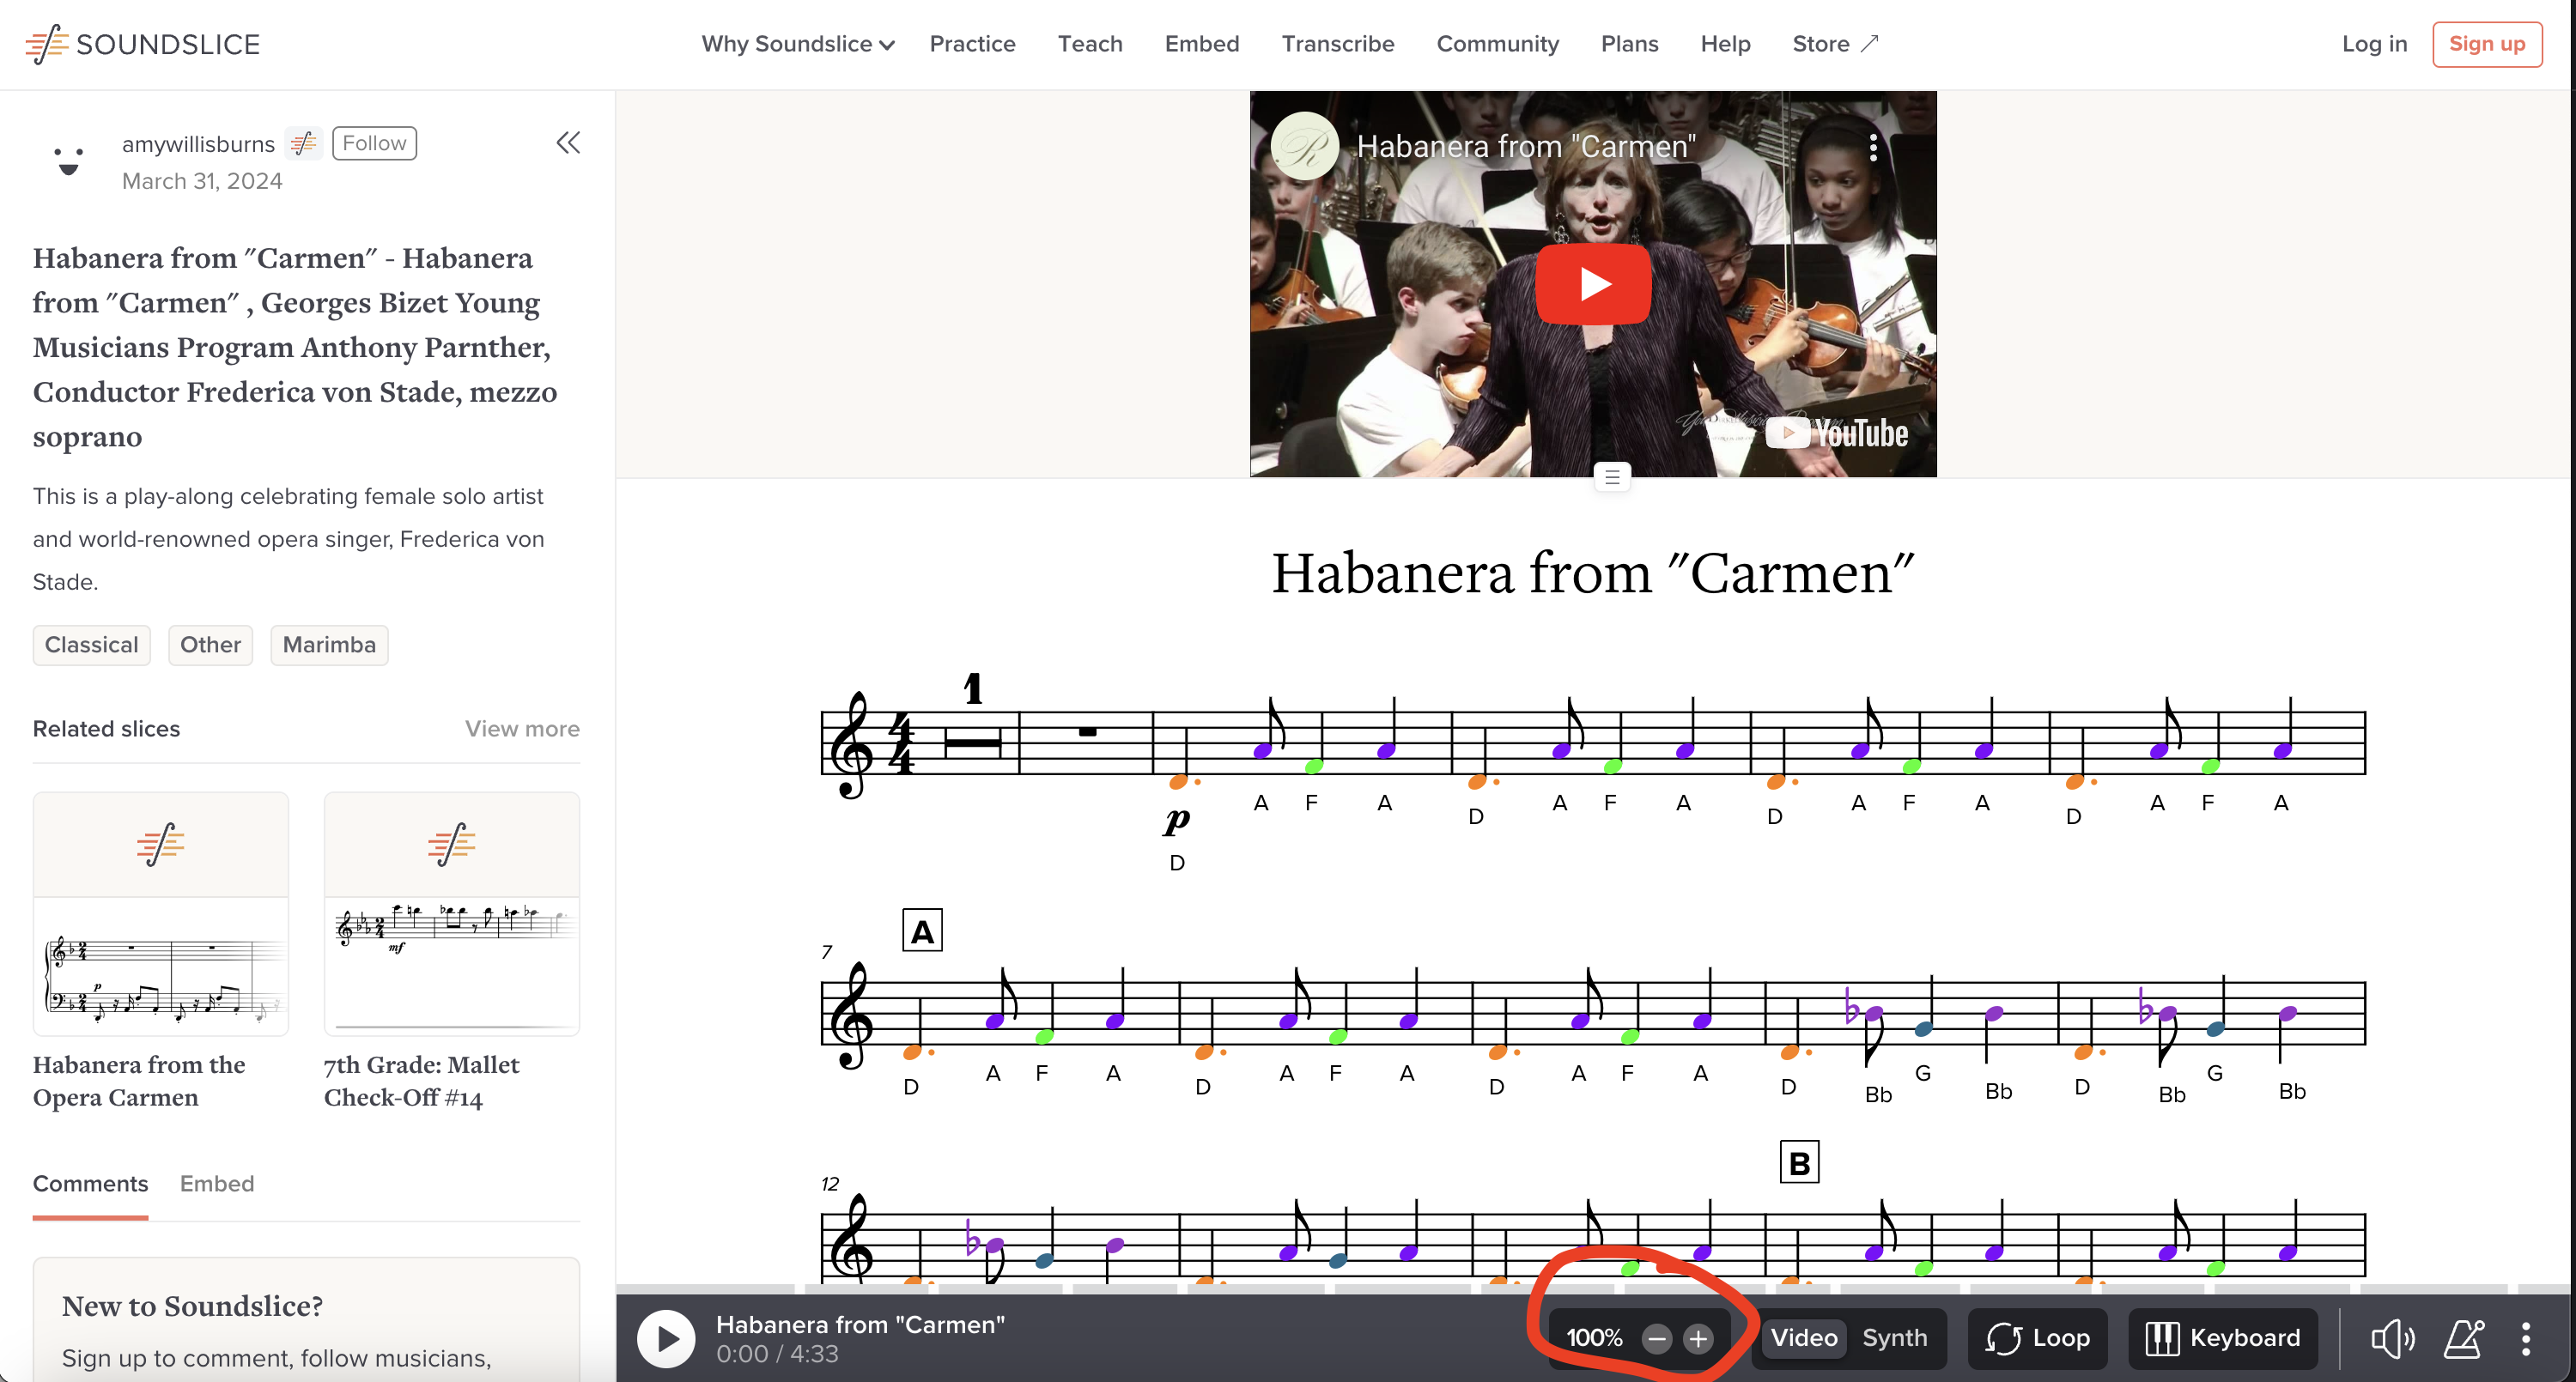
Task: Decrease playback speed with minus icon
Action: coord(1657,1338)
